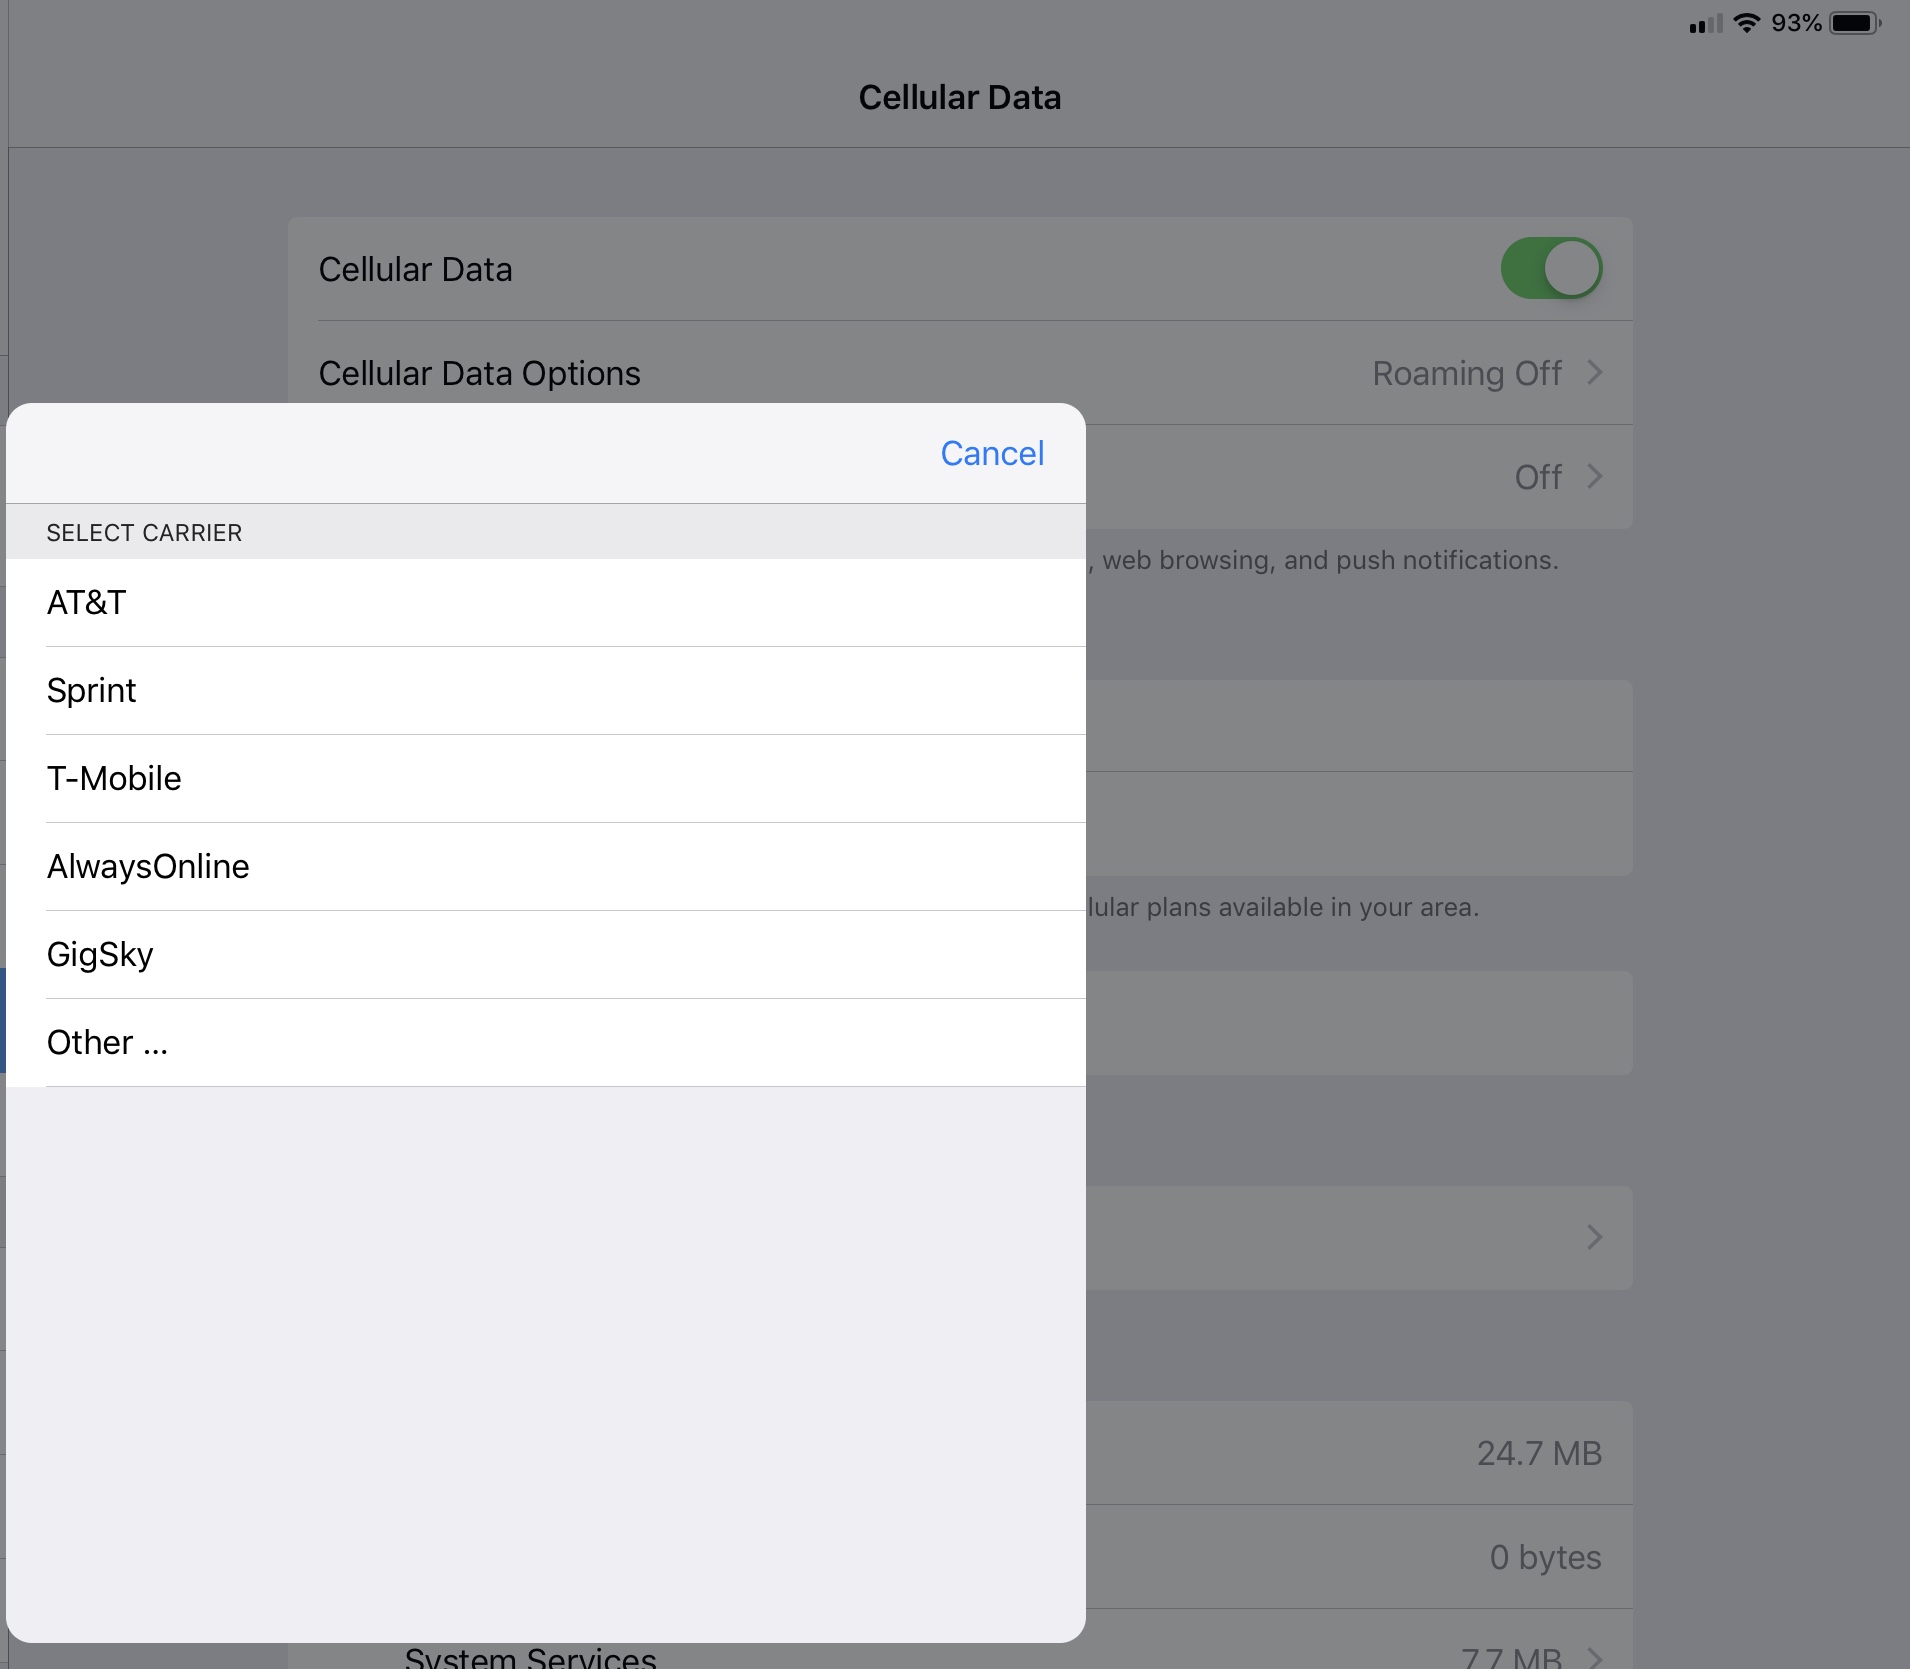Tap the 24.7 MB usage row
Viewport: 1910px width, 1669px height.
[x=1359, y=1453]
